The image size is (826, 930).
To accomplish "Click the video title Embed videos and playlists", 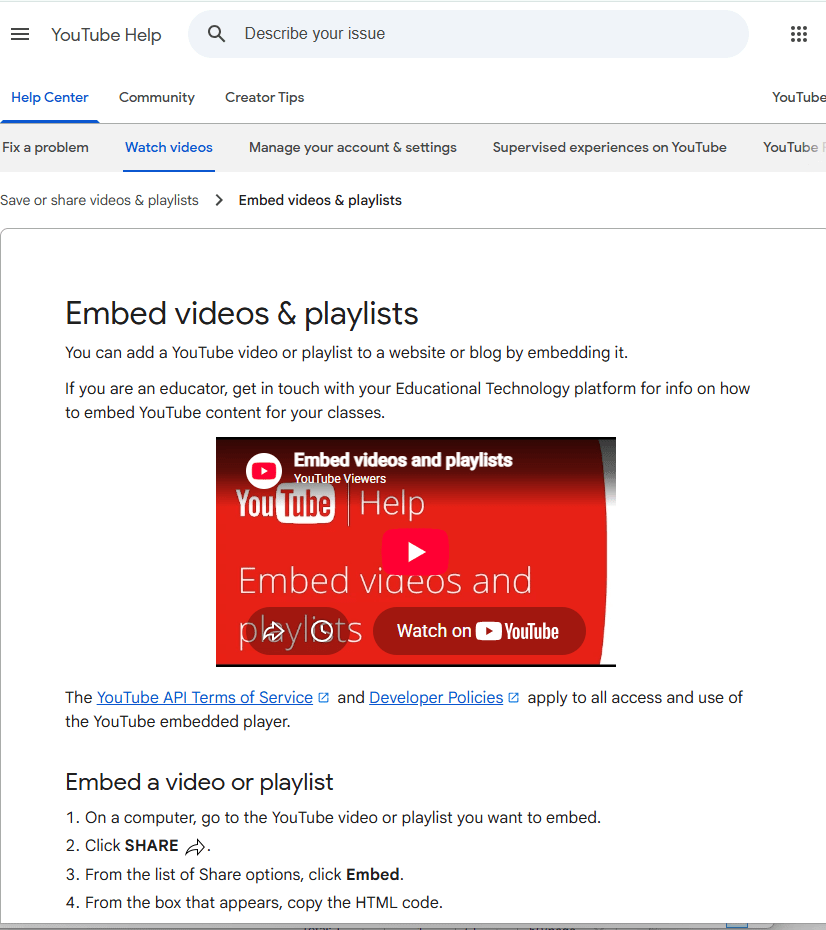I will pyautogui.click(x=403, y=460).
